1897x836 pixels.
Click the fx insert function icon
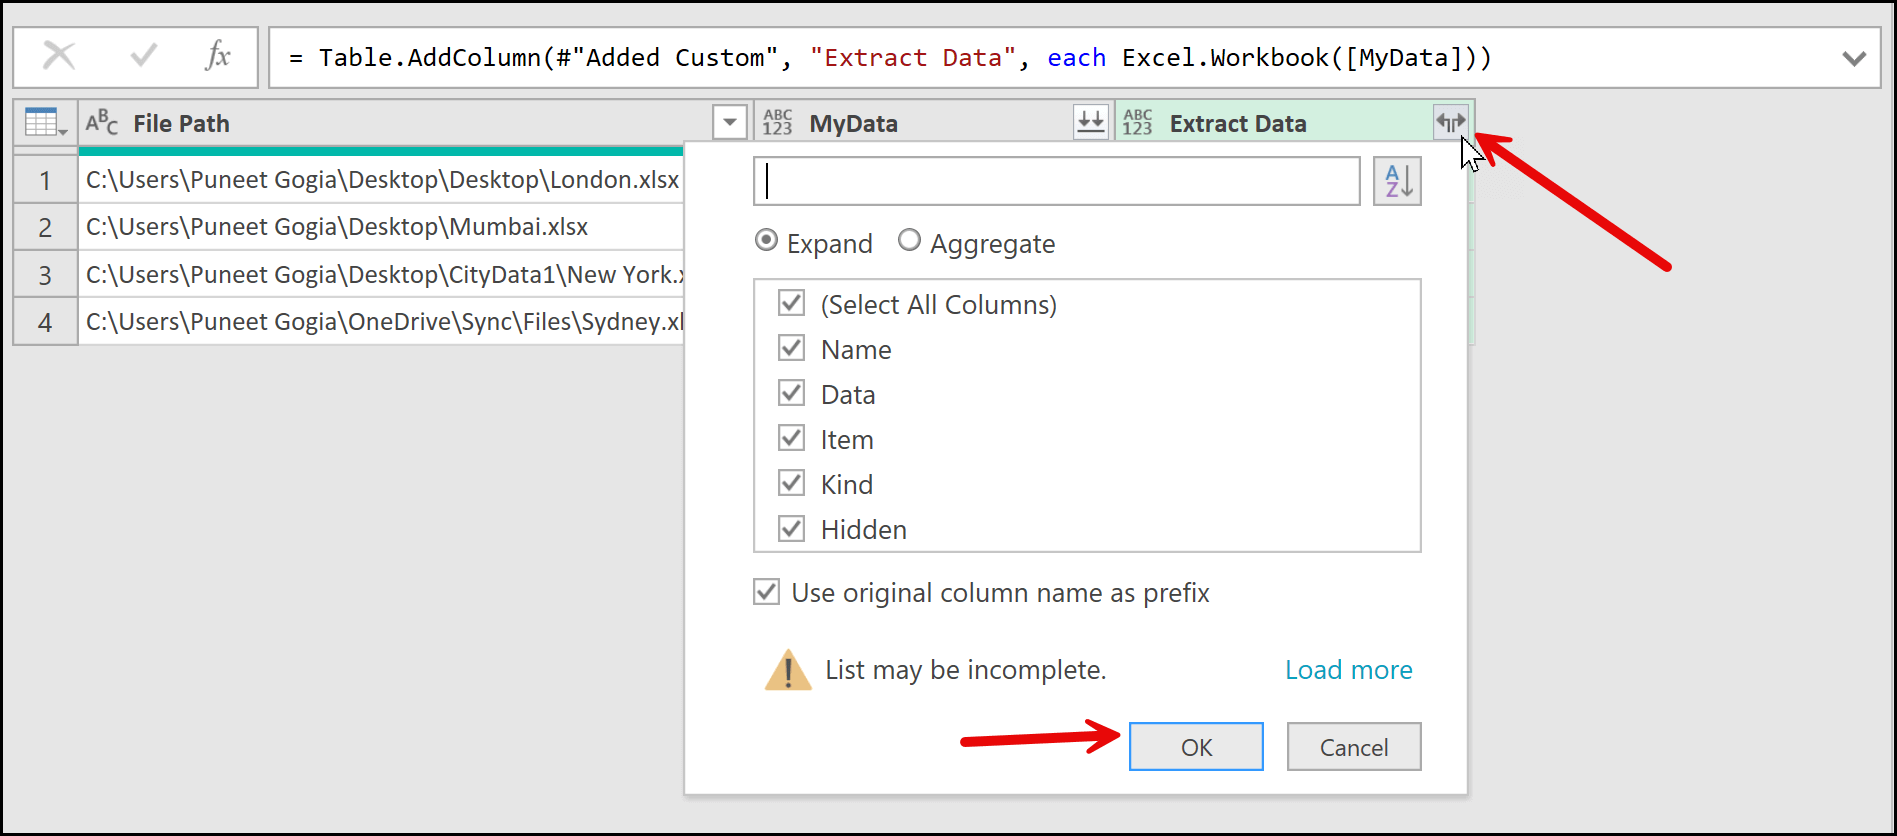coord(217,56)
